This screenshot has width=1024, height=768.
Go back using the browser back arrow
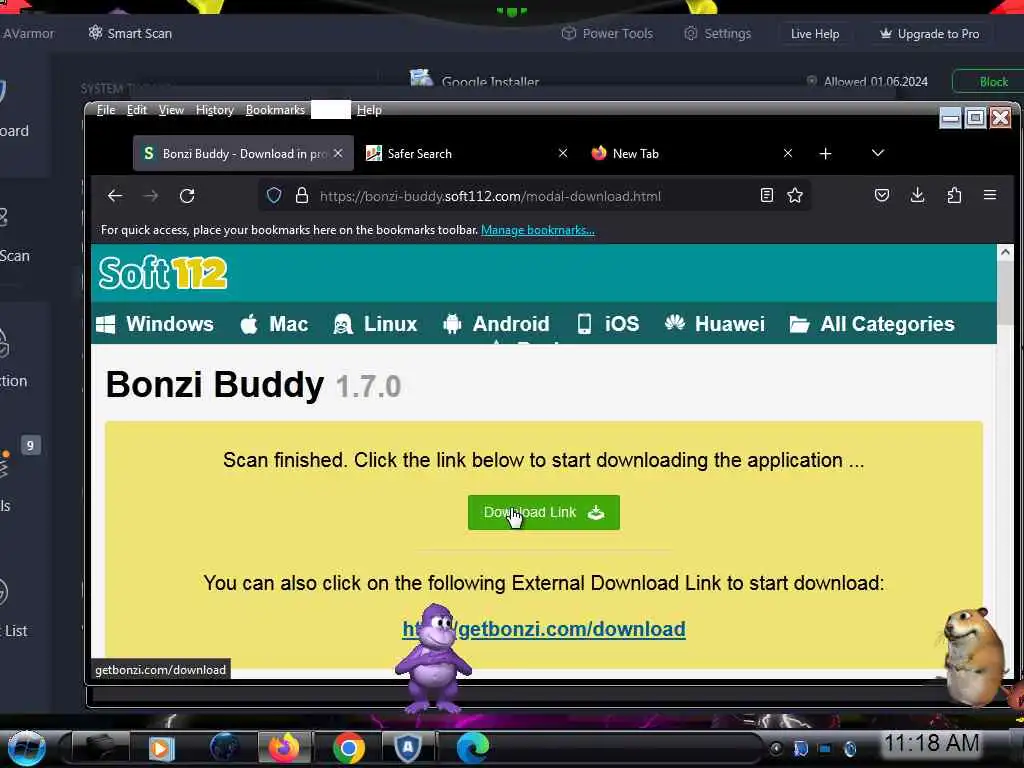point(115,196)
